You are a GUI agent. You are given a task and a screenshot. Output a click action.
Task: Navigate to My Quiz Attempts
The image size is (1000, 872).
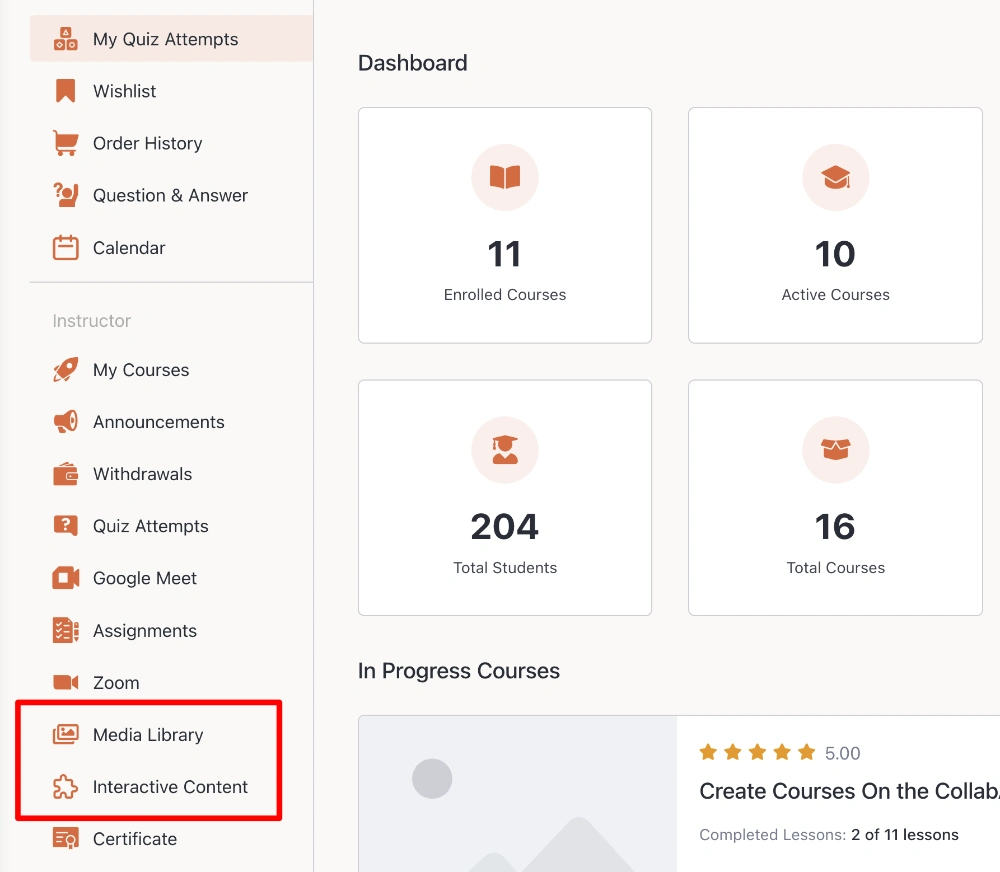point(164,38)
